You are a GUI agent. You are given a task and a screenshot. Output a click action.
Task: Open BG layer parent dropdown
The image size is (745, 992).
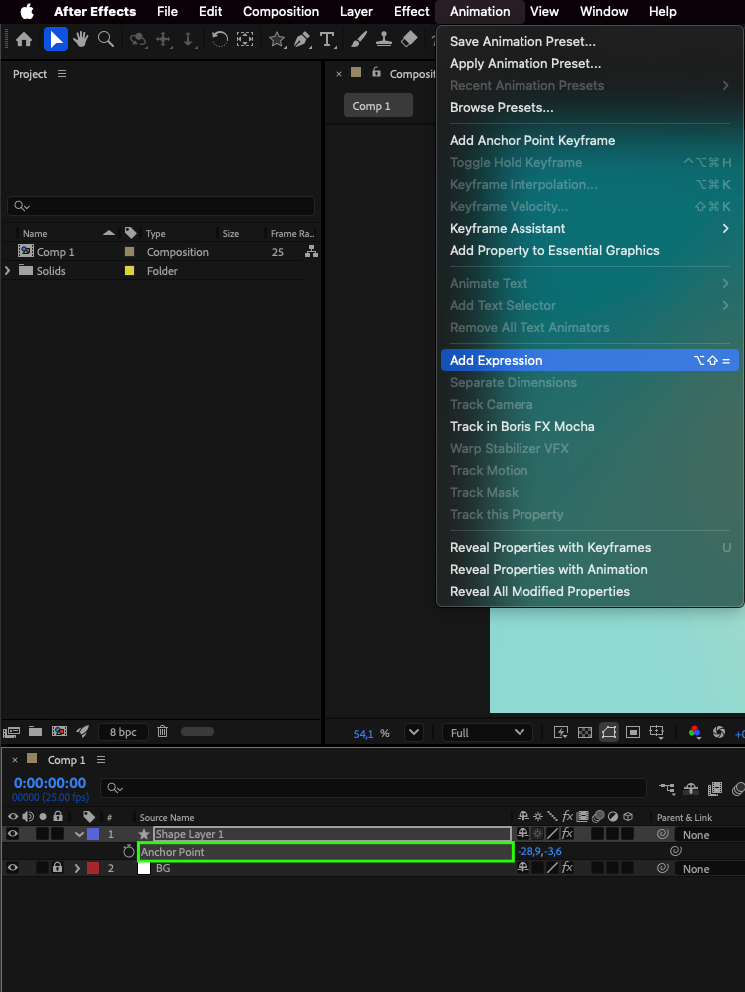(x=710, y=869)
